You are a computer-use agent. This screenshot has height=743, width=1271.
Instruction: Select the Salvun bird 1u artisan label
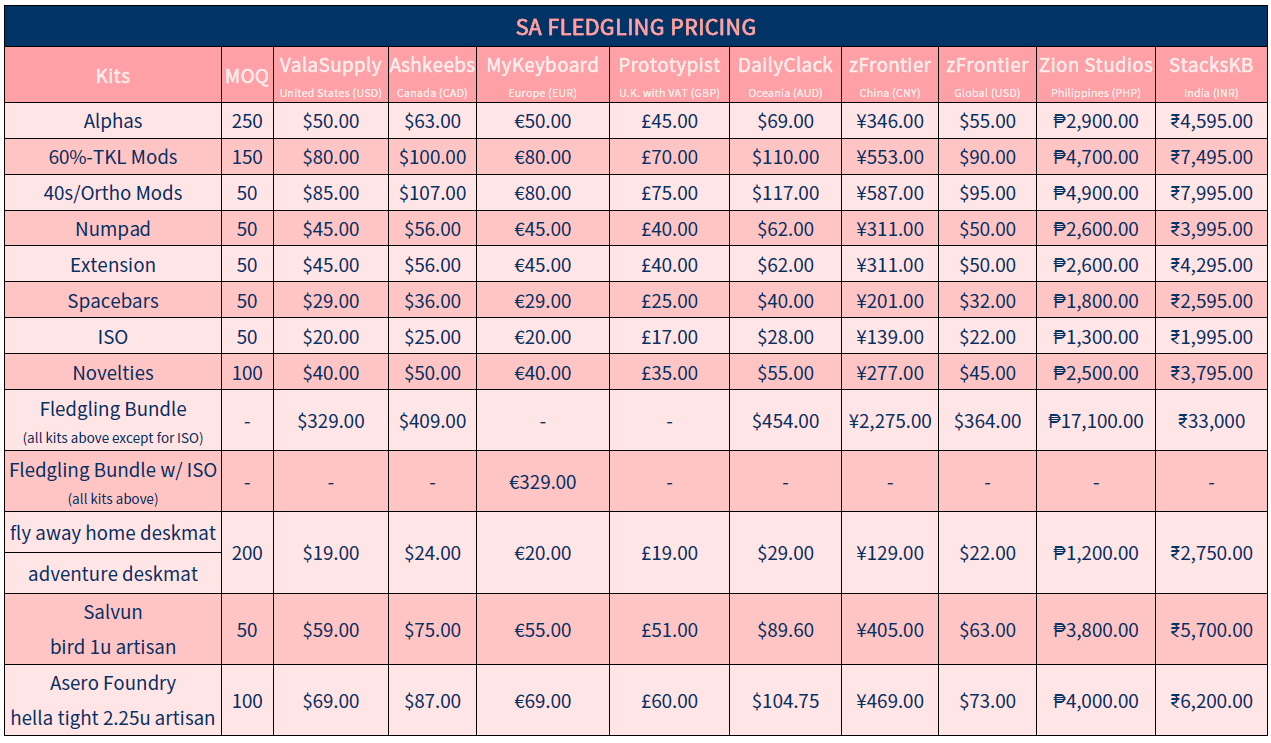click(113, 629)
